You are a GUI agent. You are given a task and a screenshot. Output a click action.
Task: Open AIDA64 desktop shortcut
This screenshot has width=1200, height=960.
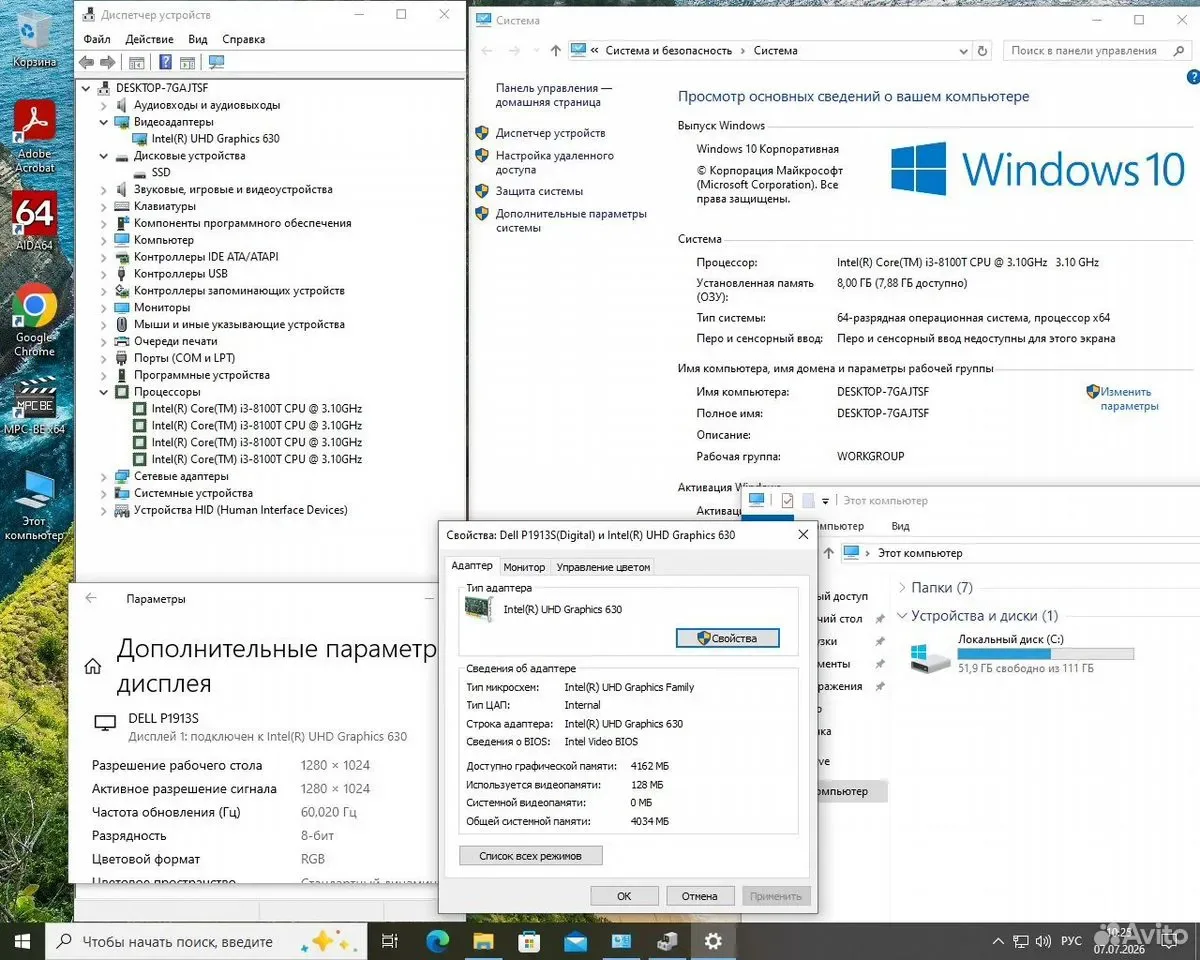[34, 222]
